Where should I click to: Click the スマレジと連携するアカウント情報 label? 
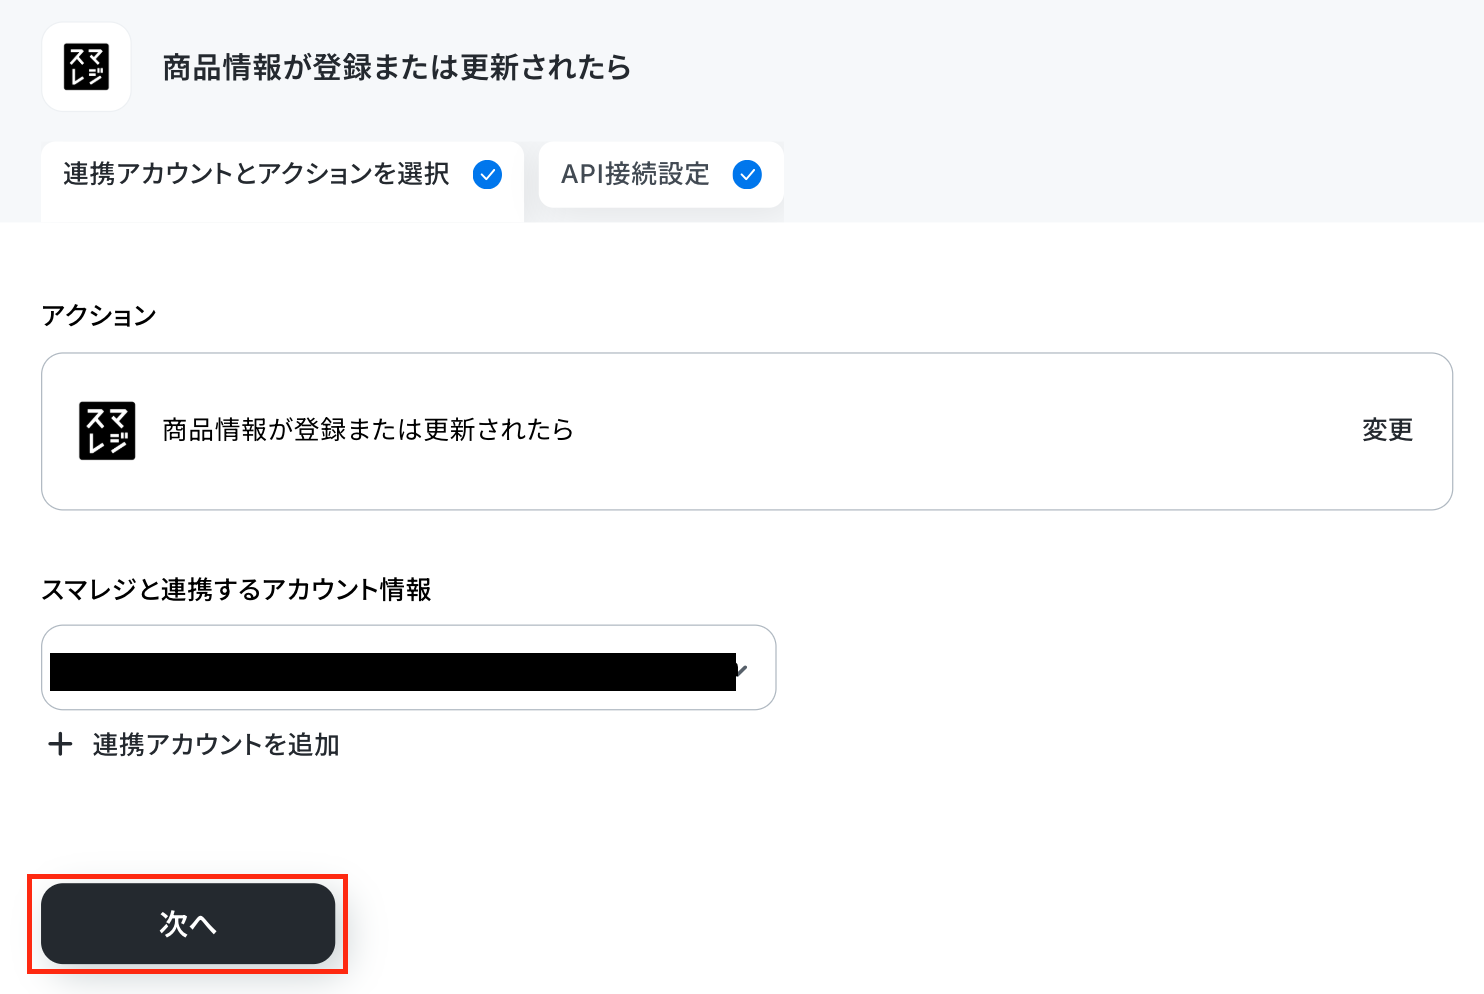click(x=236, y=589)
